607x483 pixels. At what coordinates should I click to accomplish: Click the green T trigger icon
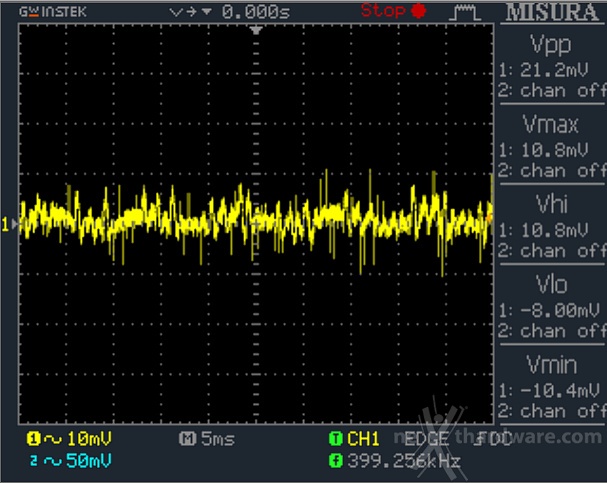coord(335,438)
